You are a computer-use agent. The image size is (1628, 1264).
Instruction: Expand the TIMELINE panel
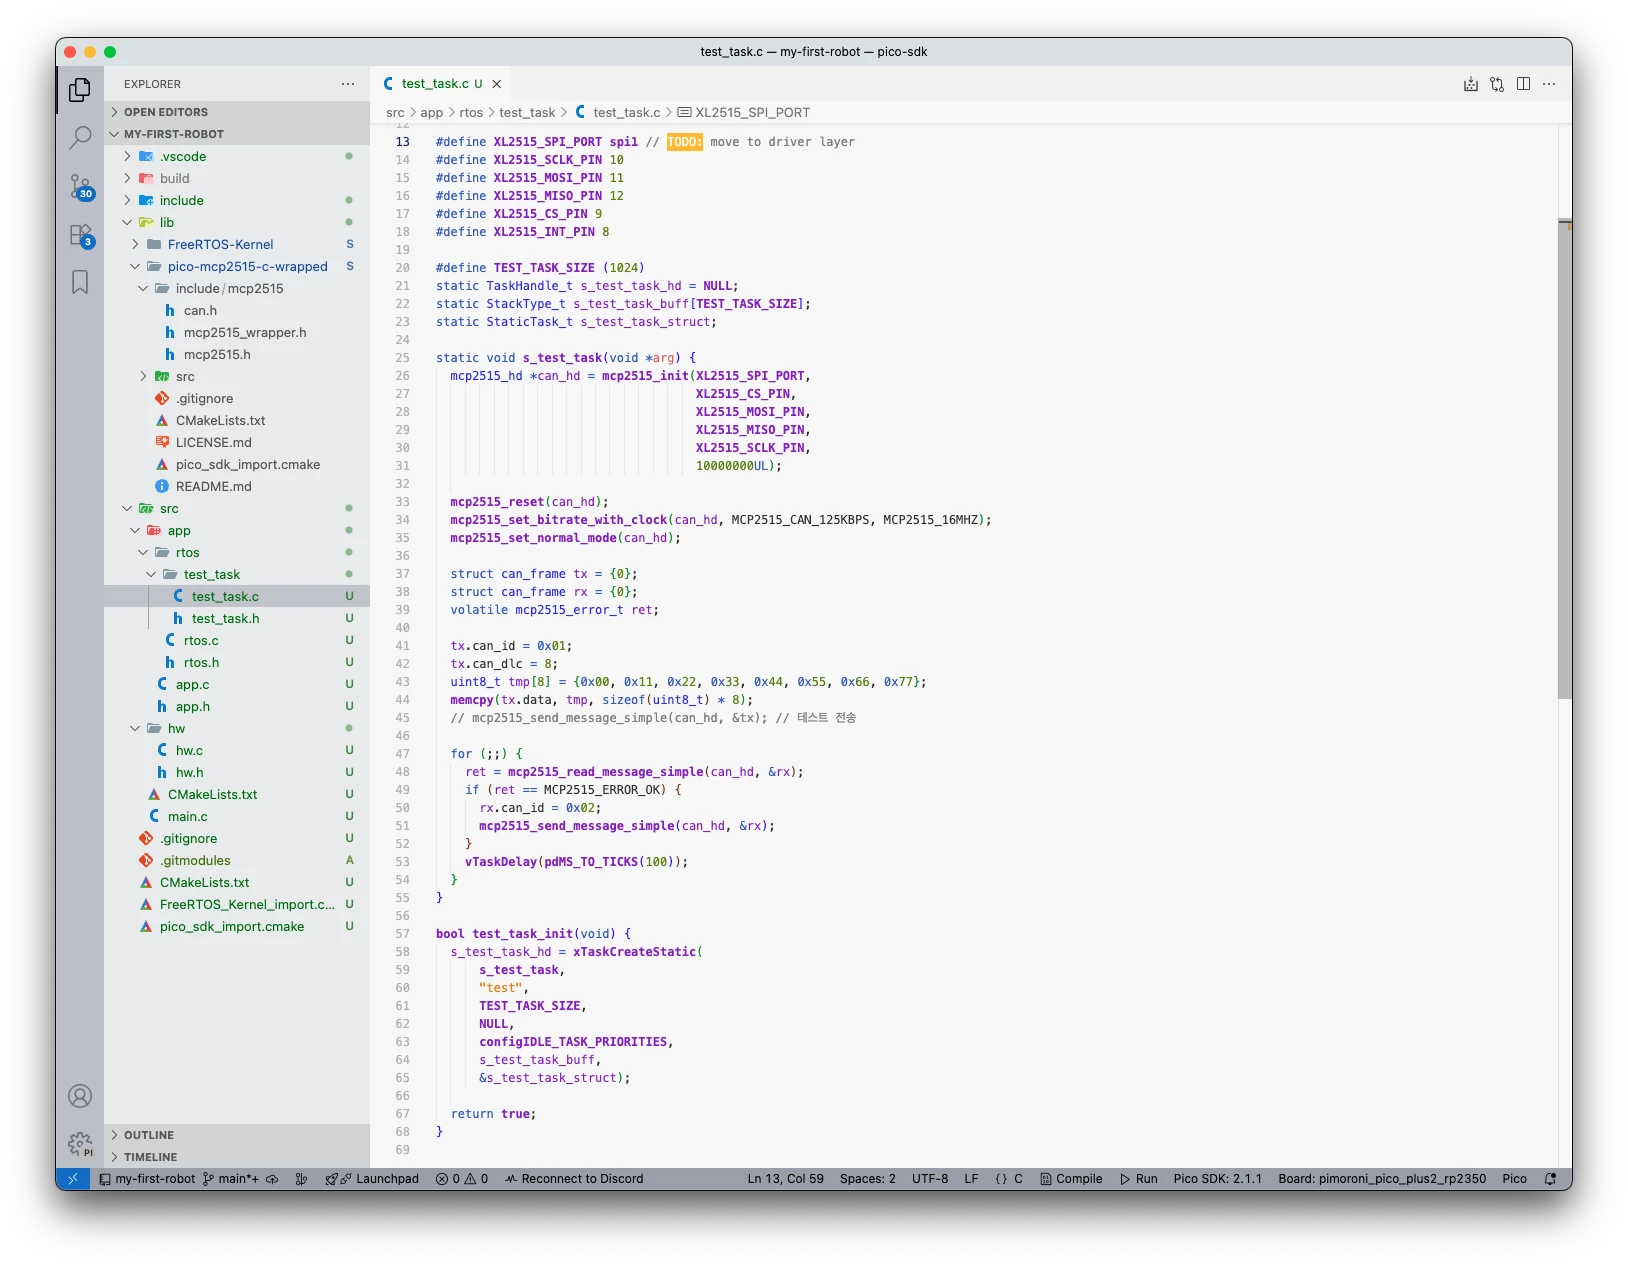(150, 1157)
